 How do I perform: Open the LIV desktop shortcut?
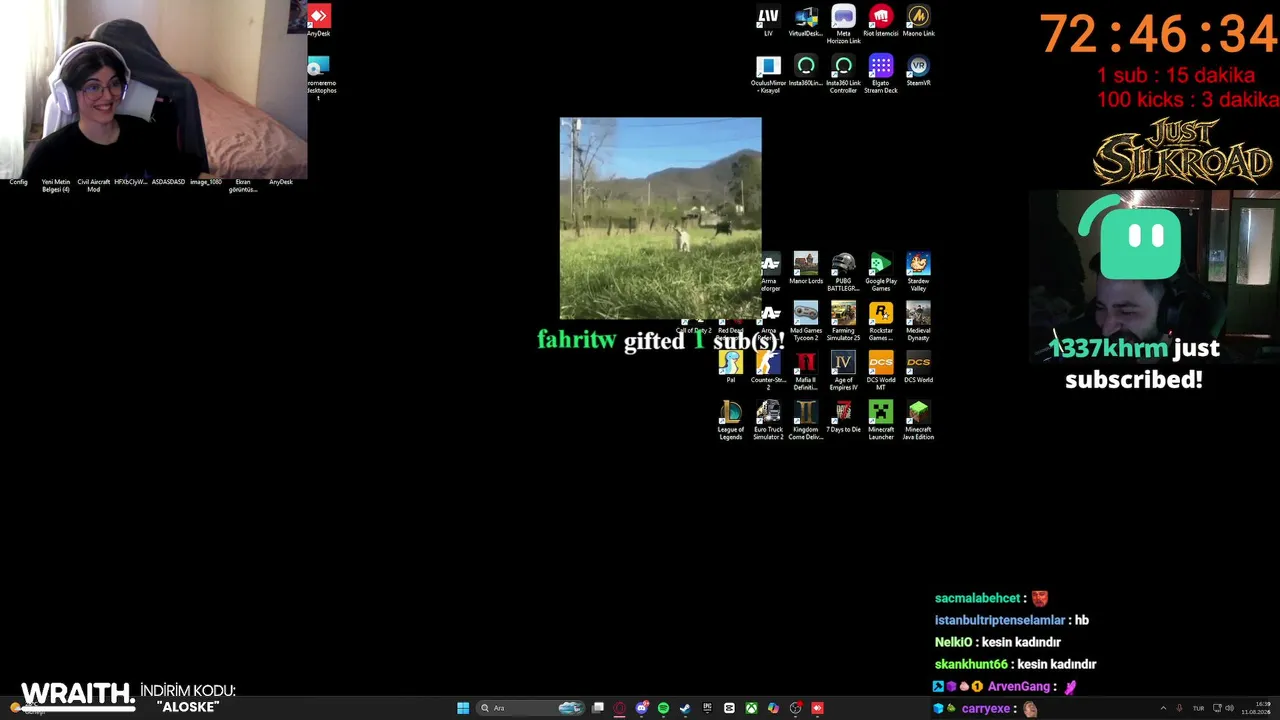click(768, 21)
